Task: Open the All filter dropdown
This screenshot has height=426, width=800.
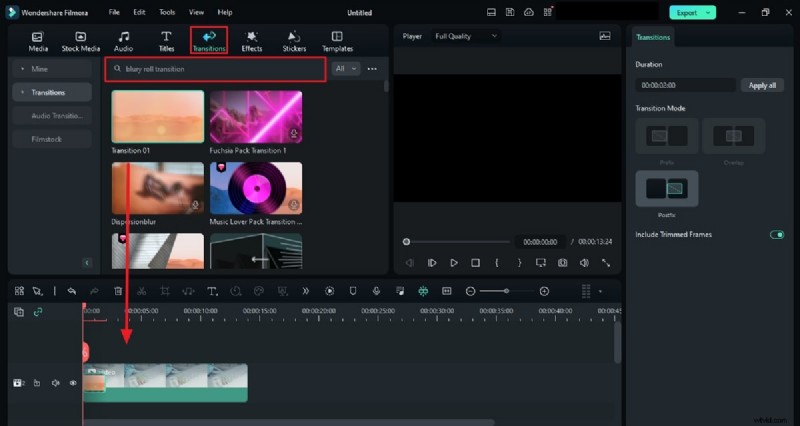Action: point(345,69)
